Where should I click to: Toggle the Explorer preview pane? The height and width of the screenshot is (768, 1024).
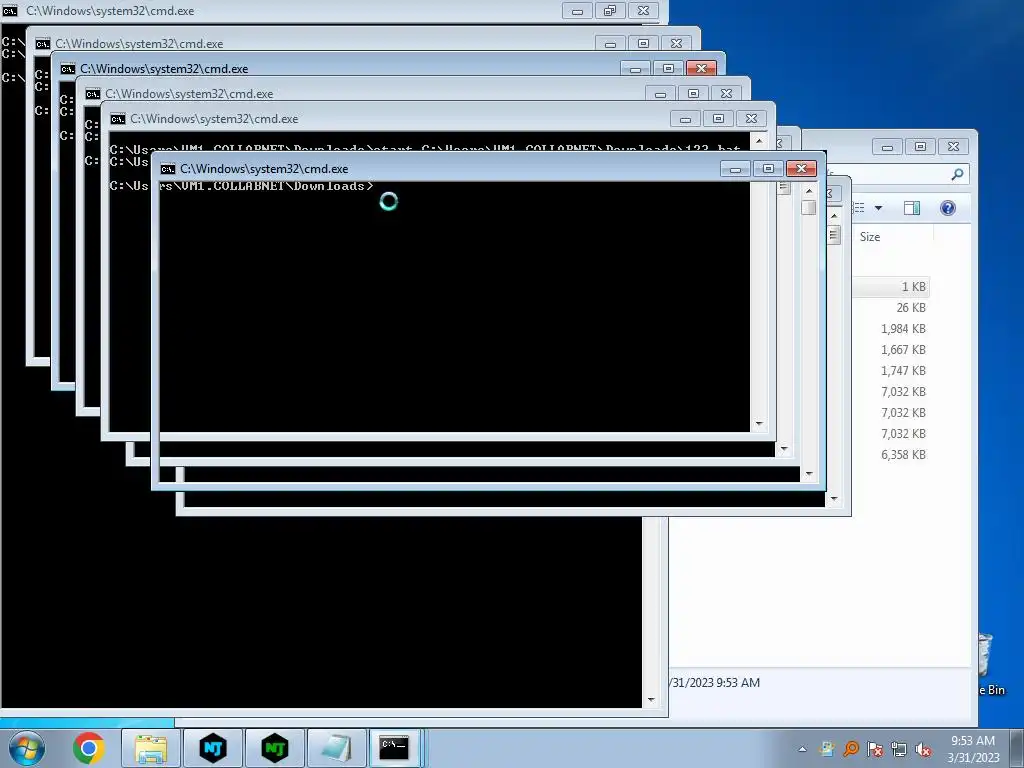912,208
